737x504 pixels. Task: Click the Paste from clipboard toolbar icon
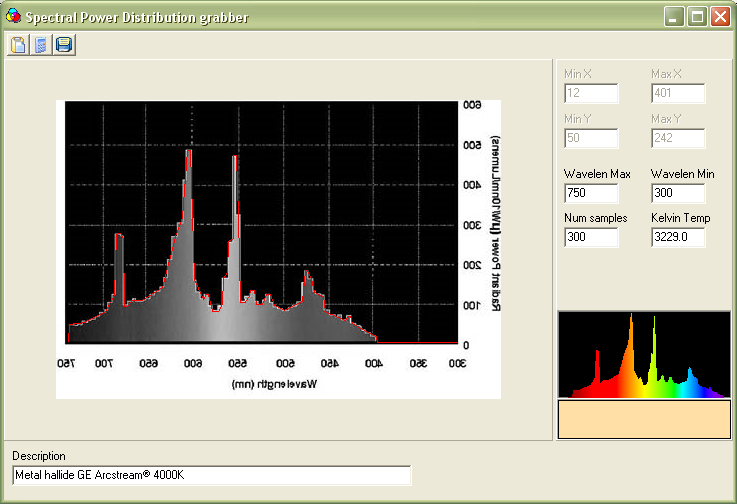18,45
